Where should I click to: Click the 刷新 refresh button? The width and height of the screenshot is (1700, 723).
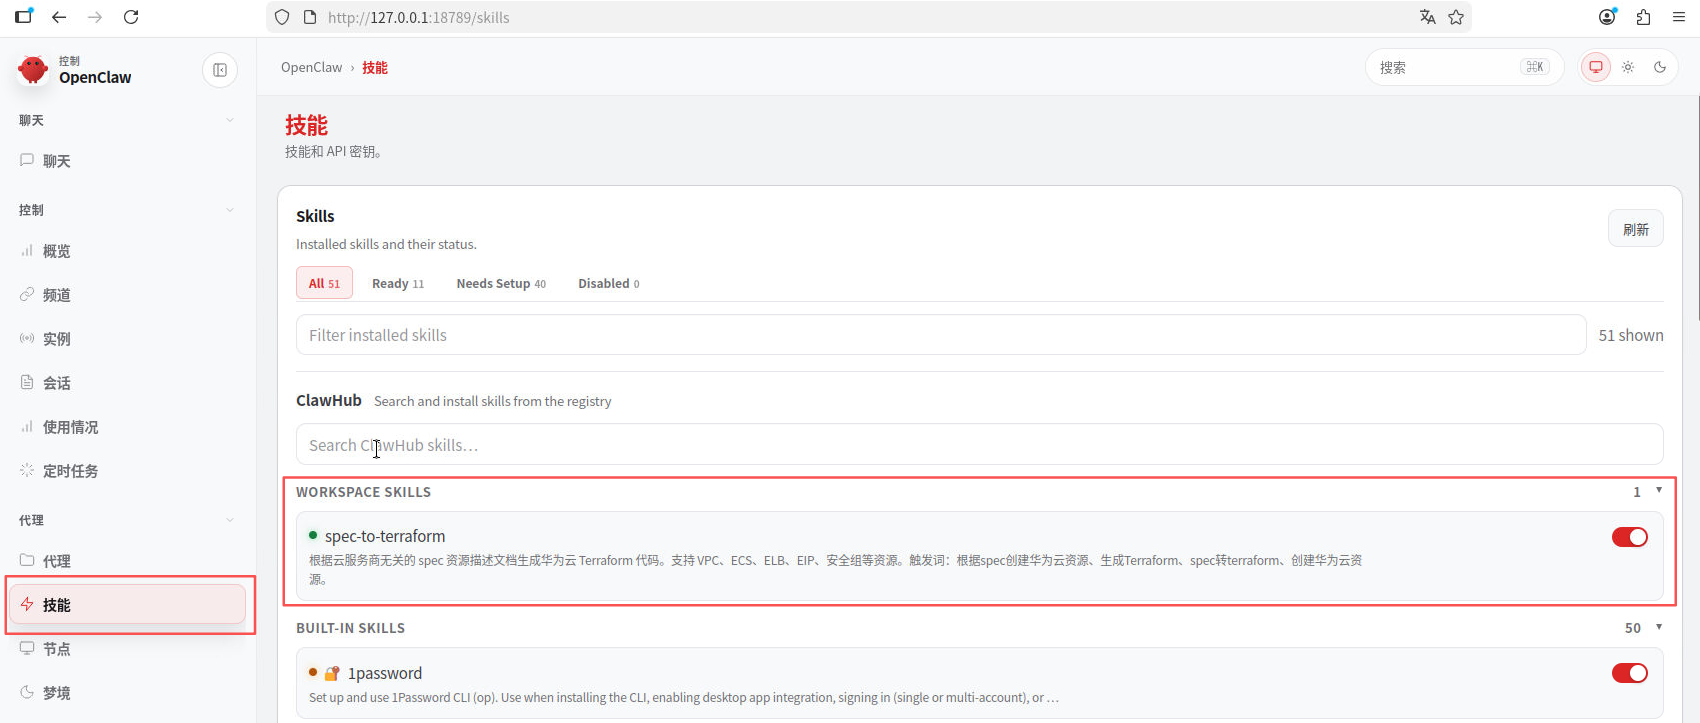1636,229
